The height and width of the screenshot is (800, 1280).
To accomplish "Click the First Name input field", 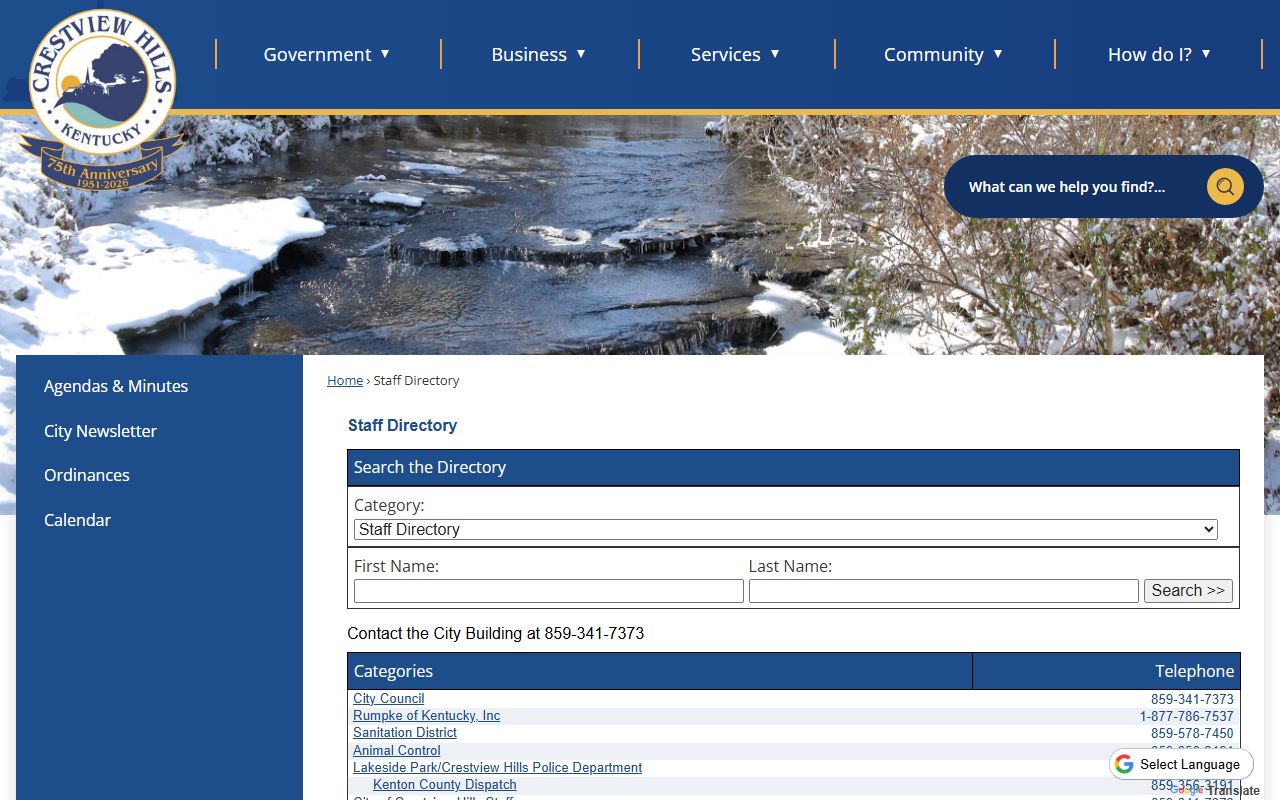I will (x=548, y=591).
